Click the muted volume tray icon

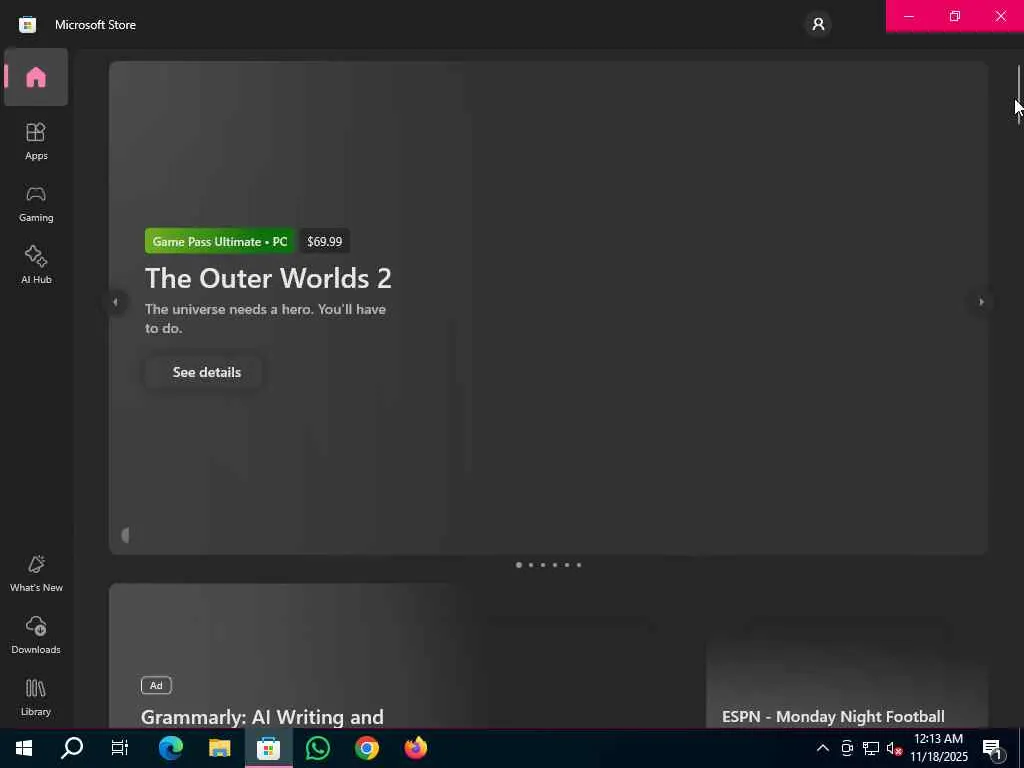pos(894,748)
